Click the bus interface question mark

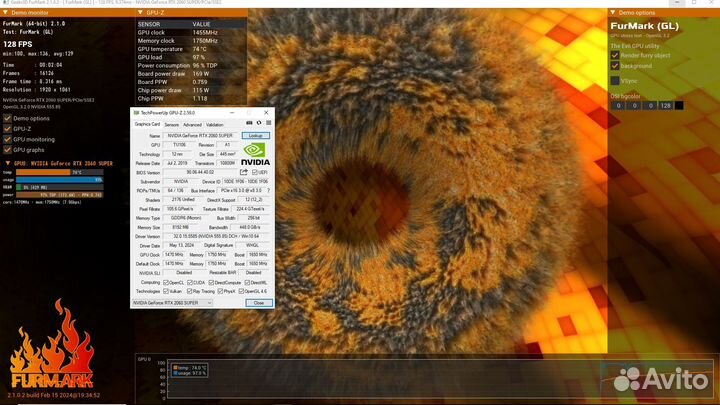tap(269, 191)
